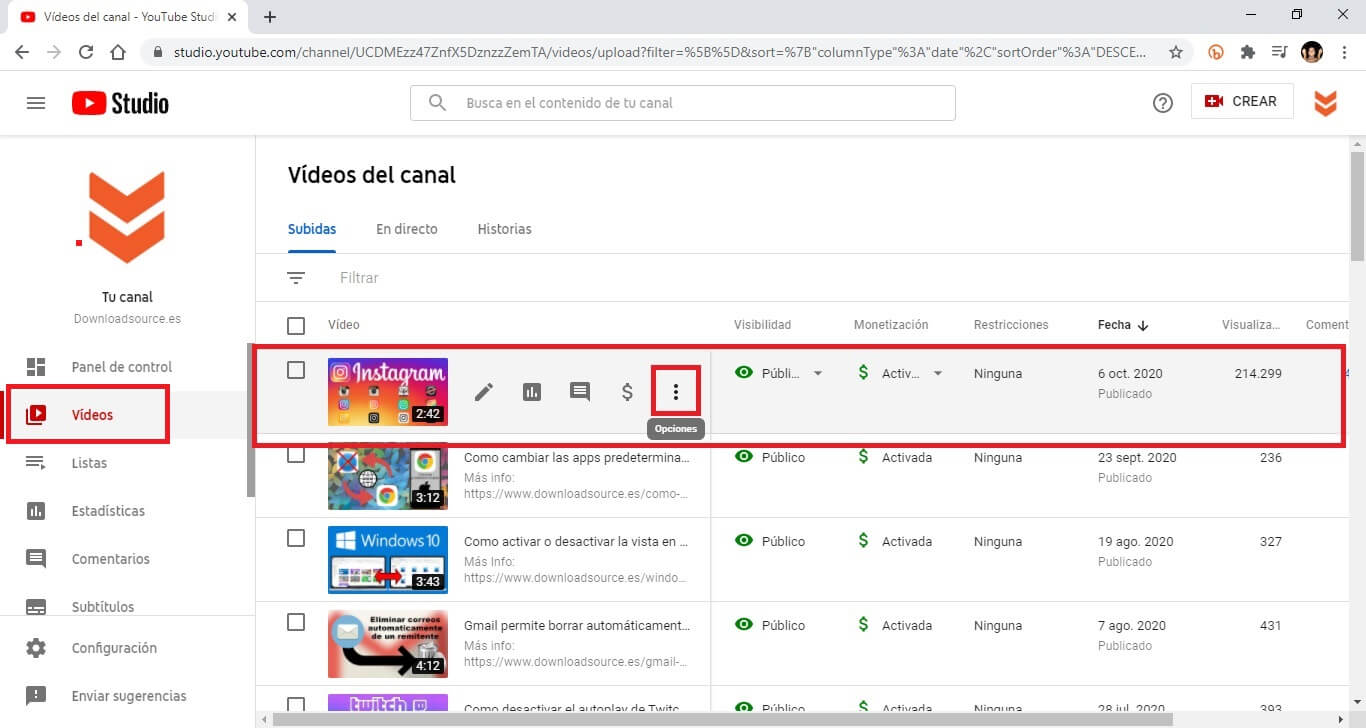
Task: Click the browser address bar URL
Action: click(660, 52)
